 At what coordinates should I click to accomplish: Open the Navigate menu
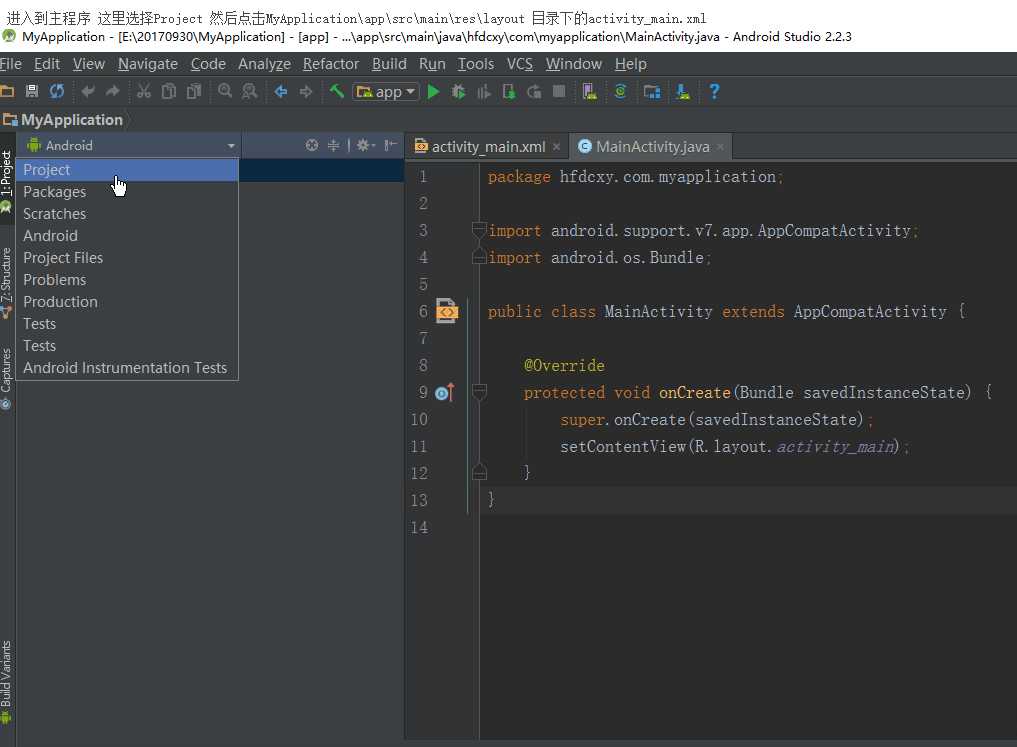click(x=148, y=64)
